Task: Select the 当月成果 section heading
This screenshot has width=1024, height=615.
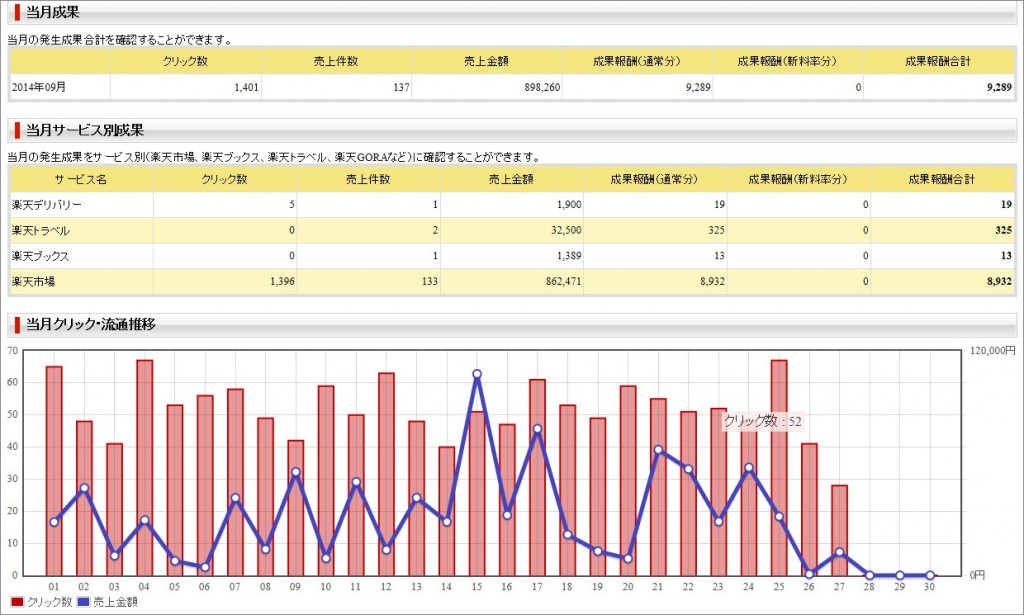Action: point(53,12)
